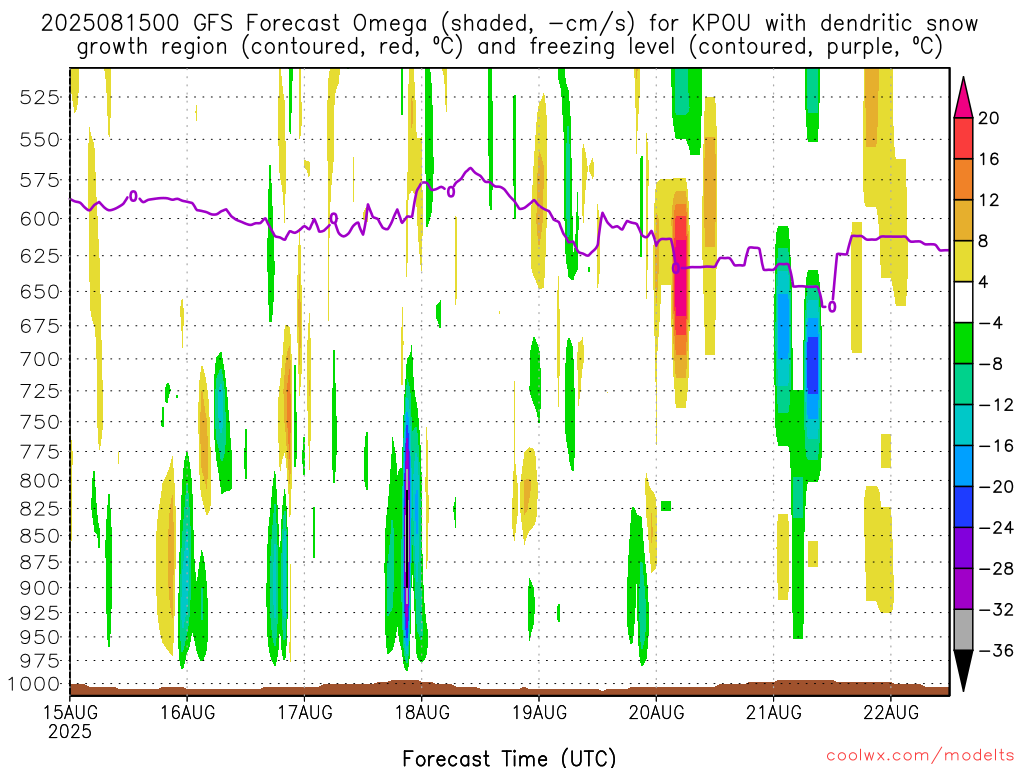This screenshot has height=768, width=1024.
Task: Click the 18AUG time axis label
Action: pos(422,712)
